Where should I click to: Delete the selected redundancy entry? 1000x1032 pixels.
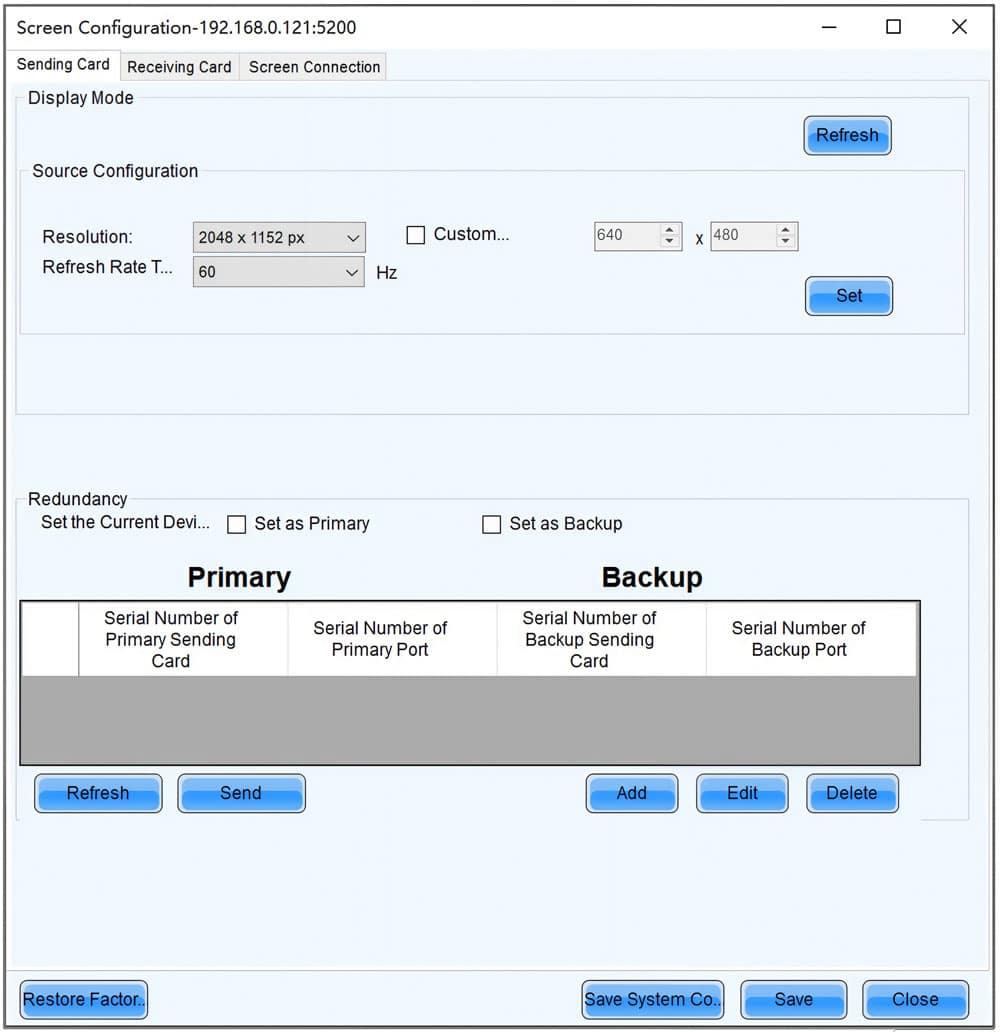(x=852, y=793)
